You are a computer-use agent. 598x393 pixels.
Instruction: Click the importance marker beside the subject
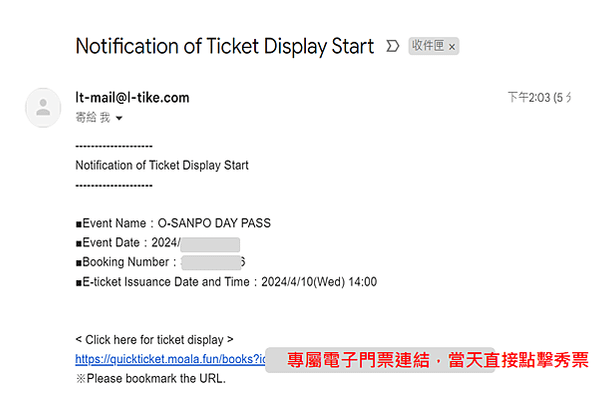click(392, 46)
